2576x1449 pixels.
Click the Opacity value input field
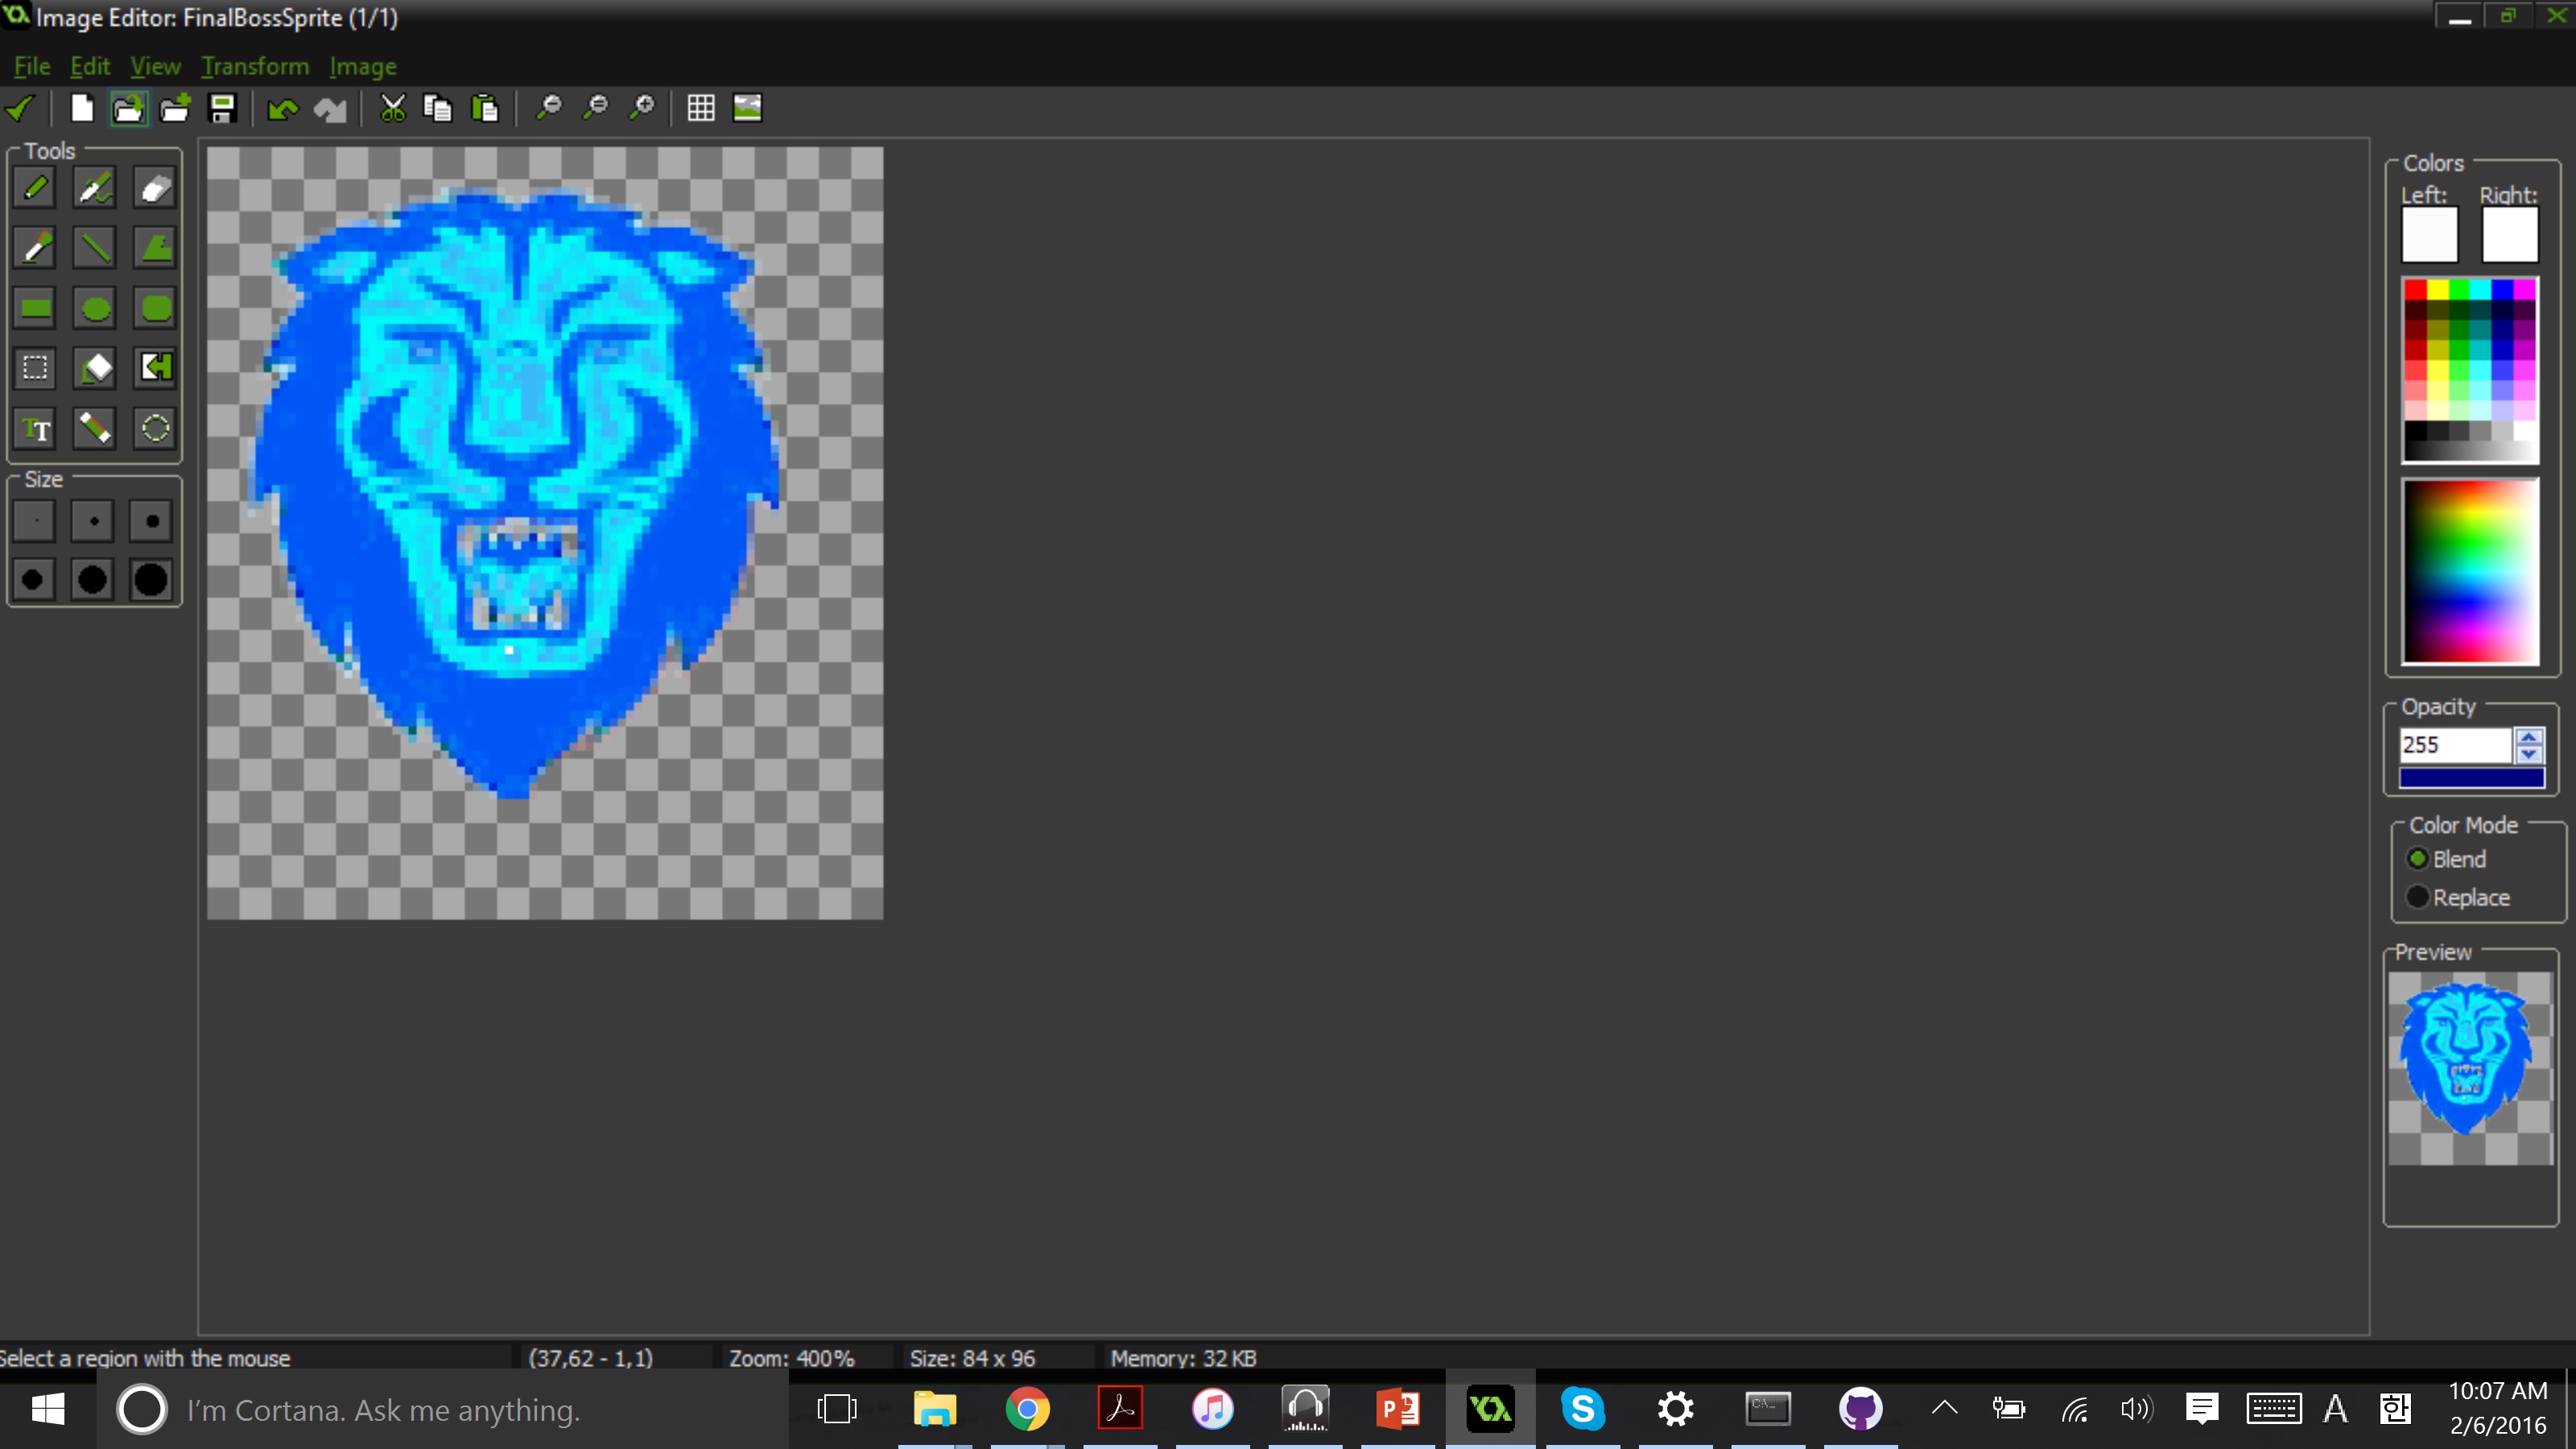coord(2454,745)
